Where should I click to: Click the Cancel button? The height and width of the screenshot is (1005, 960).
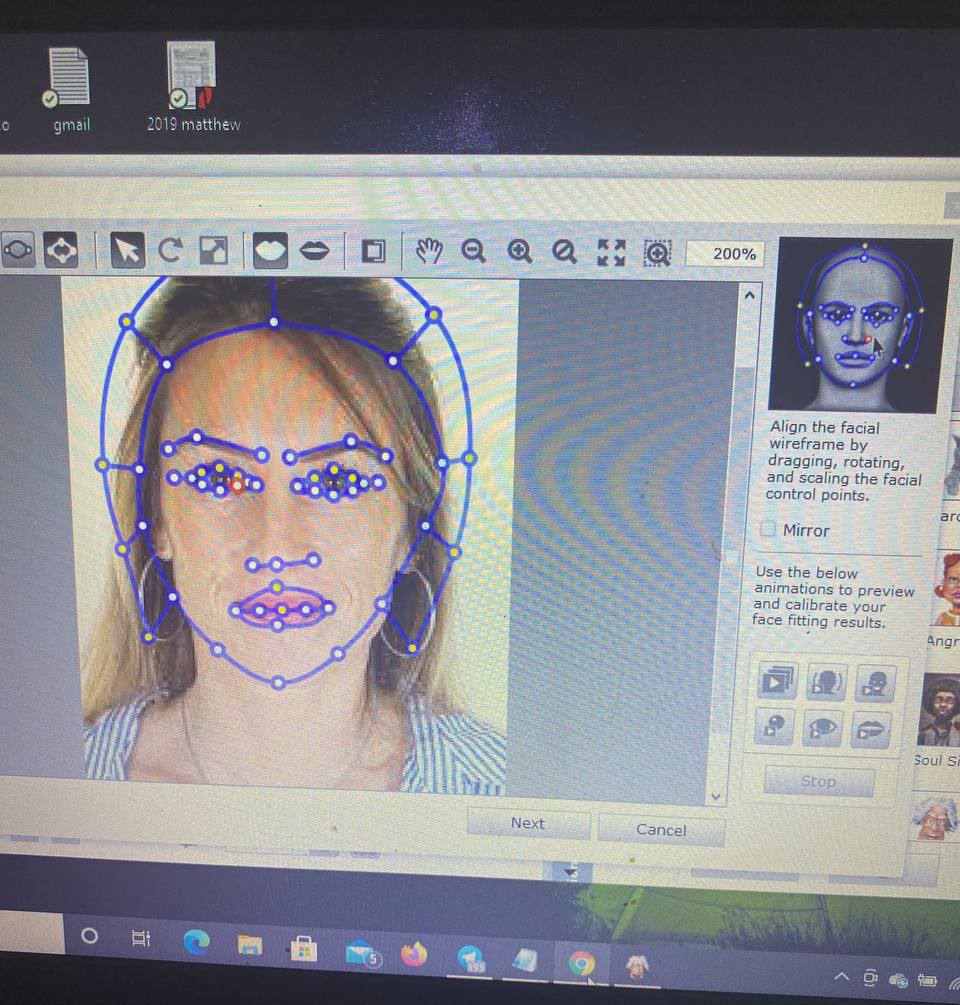[661, 829]
